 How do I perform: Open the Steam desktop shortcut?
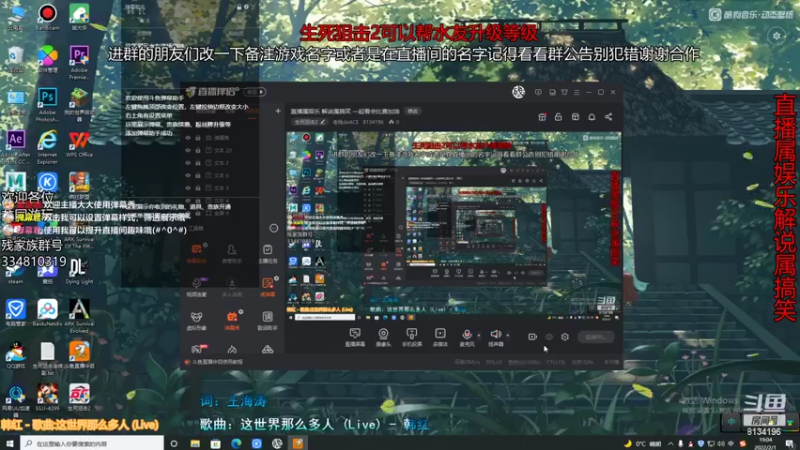(x=16, y=273)
